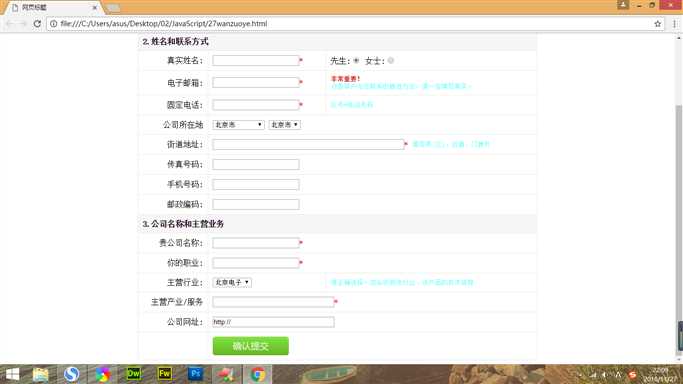Viewport: 683px width, 384px height.
Task: Click the address bar URL
Action: 164,24
